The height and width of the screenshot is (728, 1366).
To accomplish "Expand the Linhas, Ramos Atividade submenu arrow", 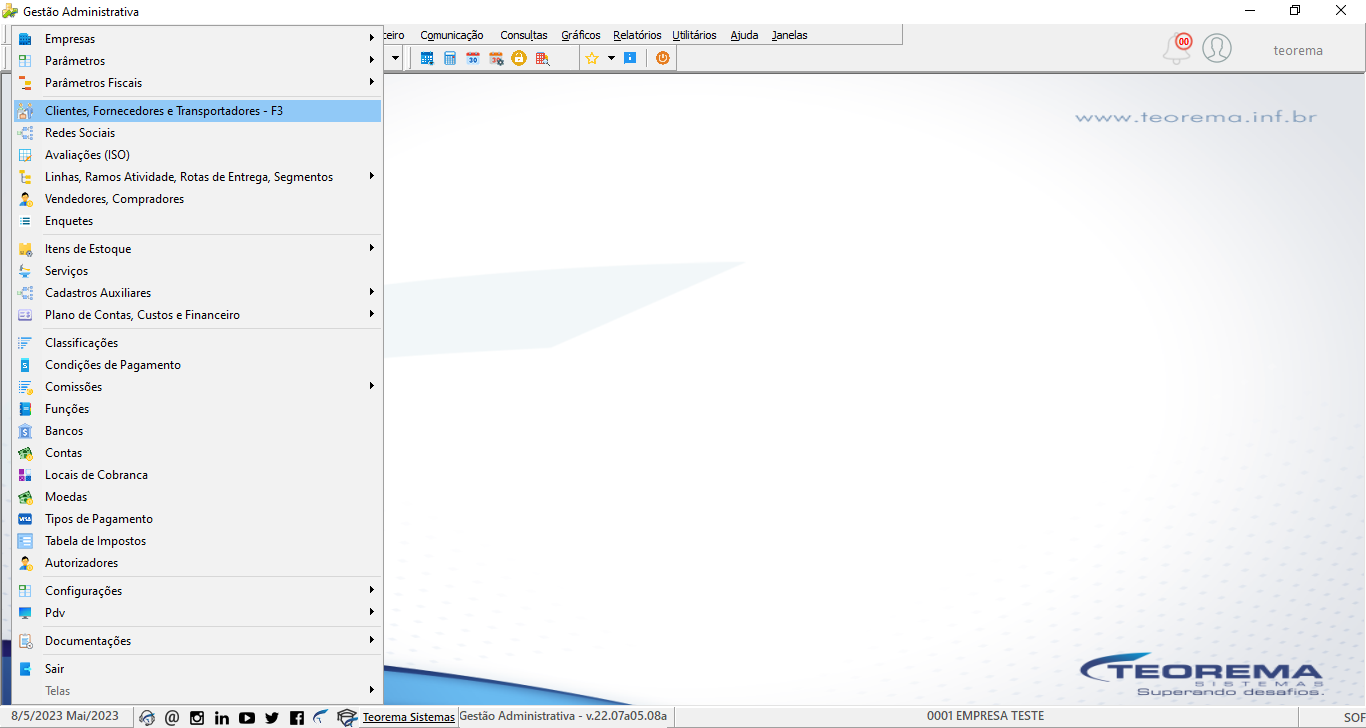I will (x=371, y=176).
